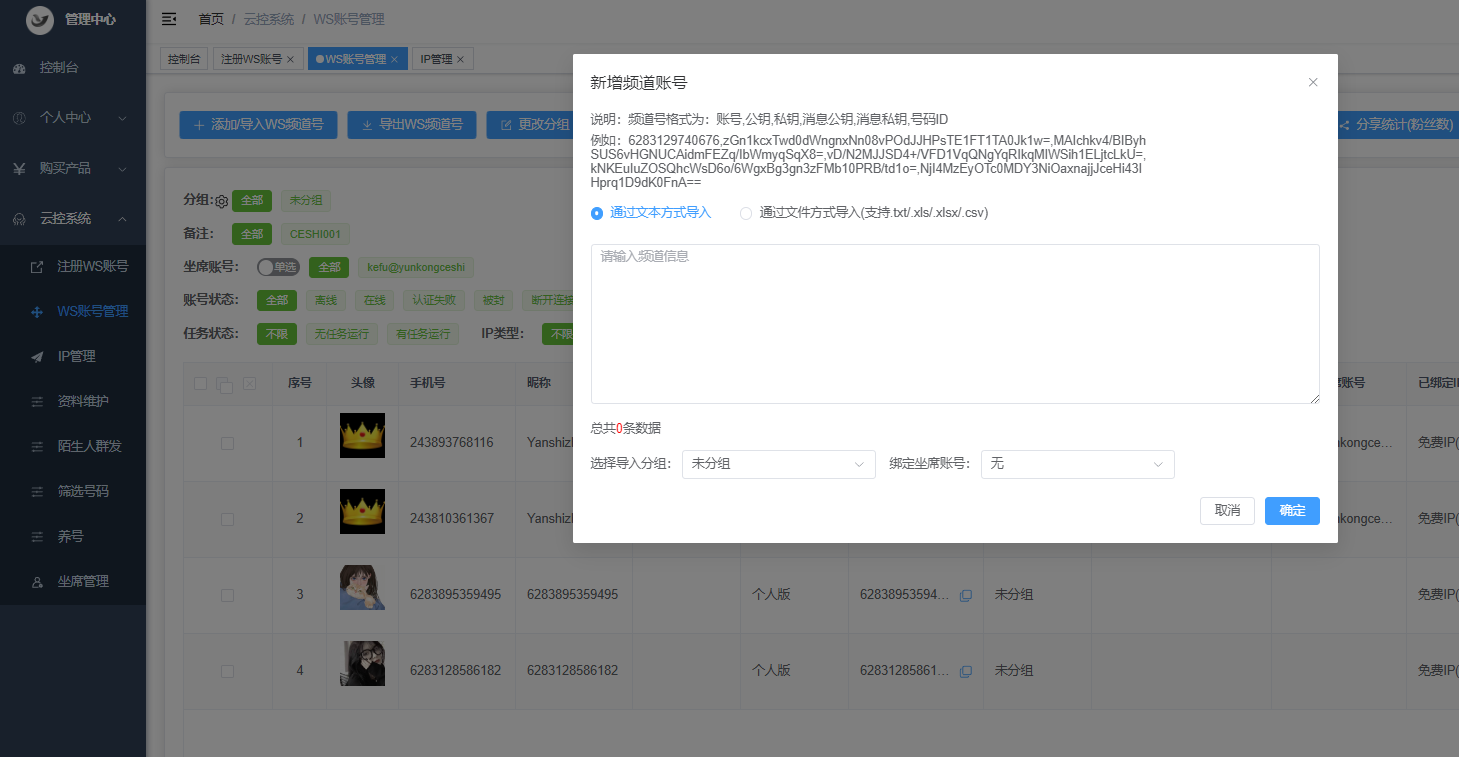Open WS账号管理 in sidebar
This screenshot has width=1459, height=757.
pyautogui.click(x=73, y=311)
